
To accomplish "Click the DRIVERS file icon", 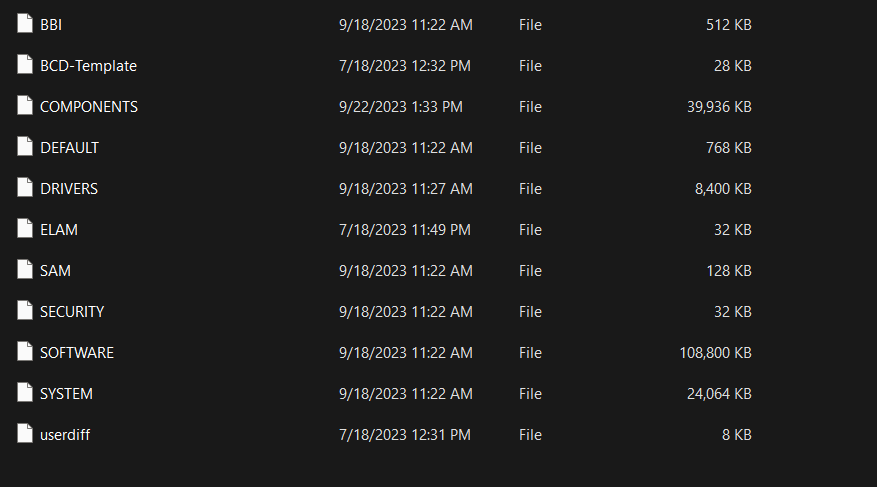I will 25,187.
